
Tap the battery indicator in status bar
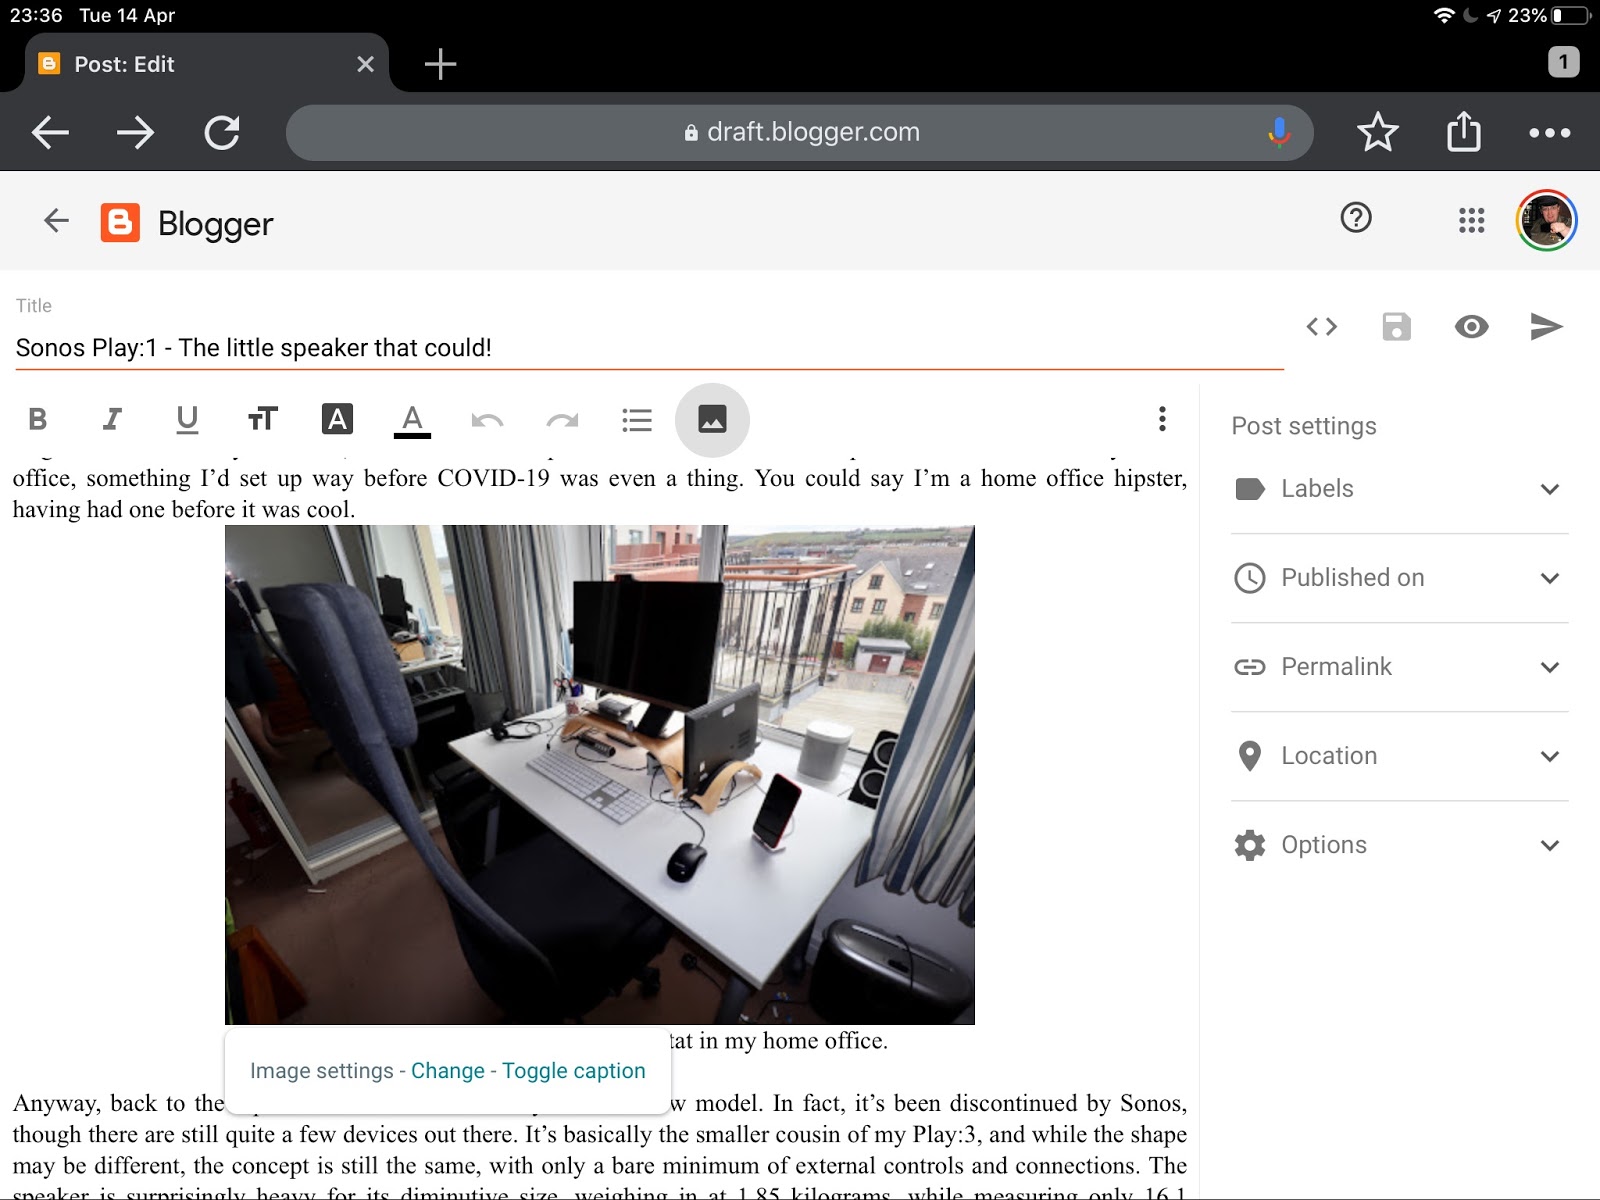(x=1571, y=15)
